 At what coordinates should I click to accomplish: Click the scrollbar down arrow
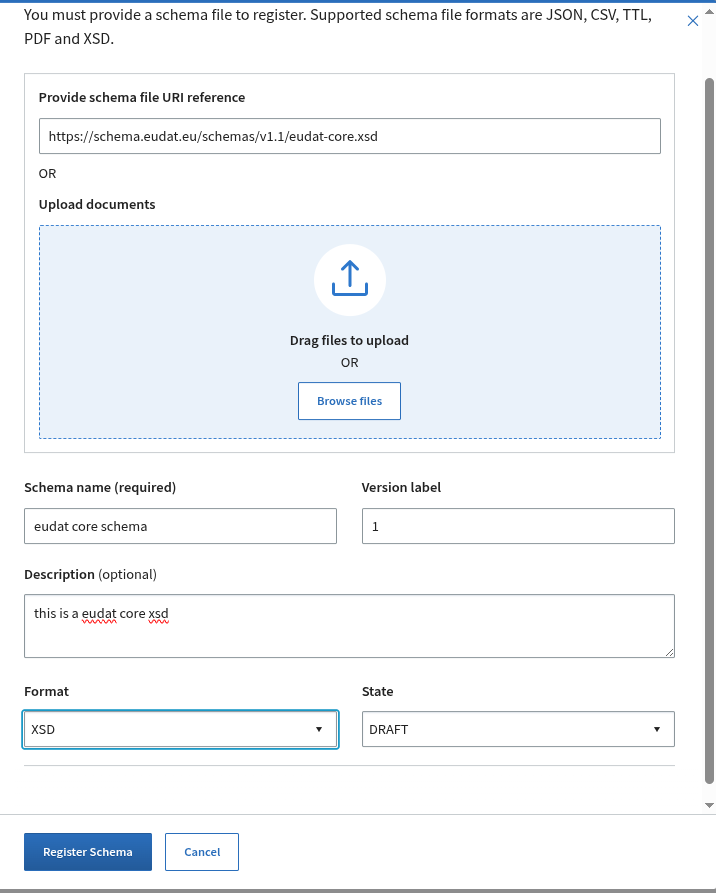709,805
